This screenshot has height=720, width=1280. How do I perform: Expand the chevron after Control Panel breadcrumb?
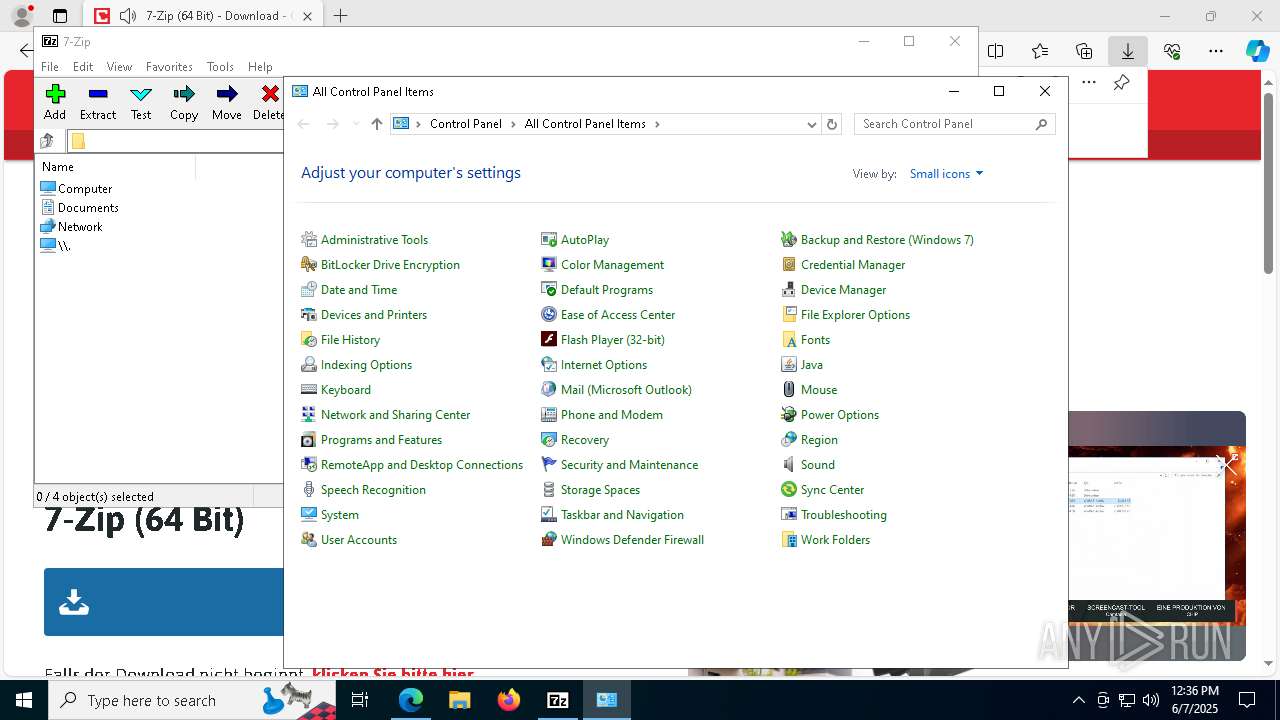pos(513,124)
